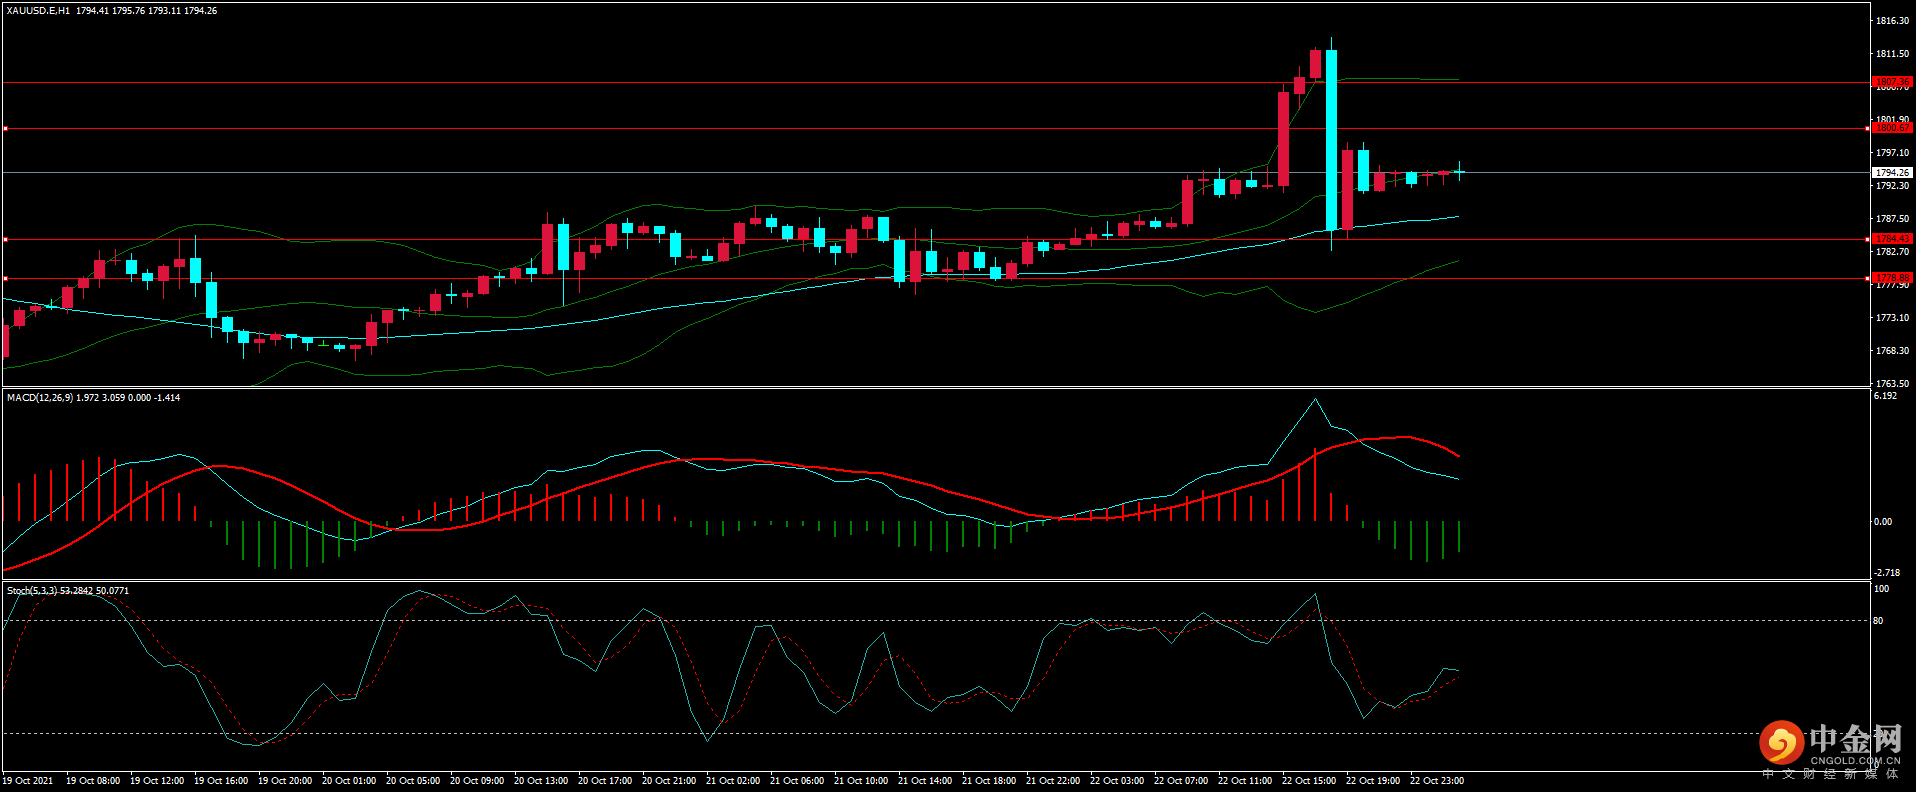Click the 1797.10 price axis label

[1892, 152]
